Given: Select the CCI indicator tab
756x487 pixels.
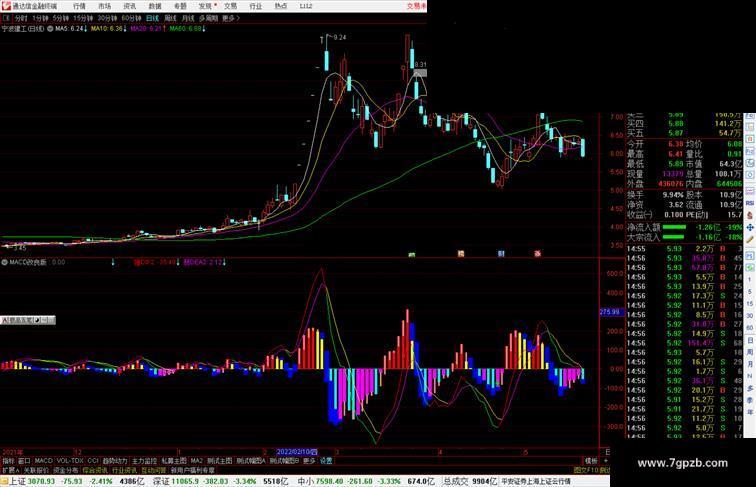Looking at the screenshot, I should click(x=93, y=461).
